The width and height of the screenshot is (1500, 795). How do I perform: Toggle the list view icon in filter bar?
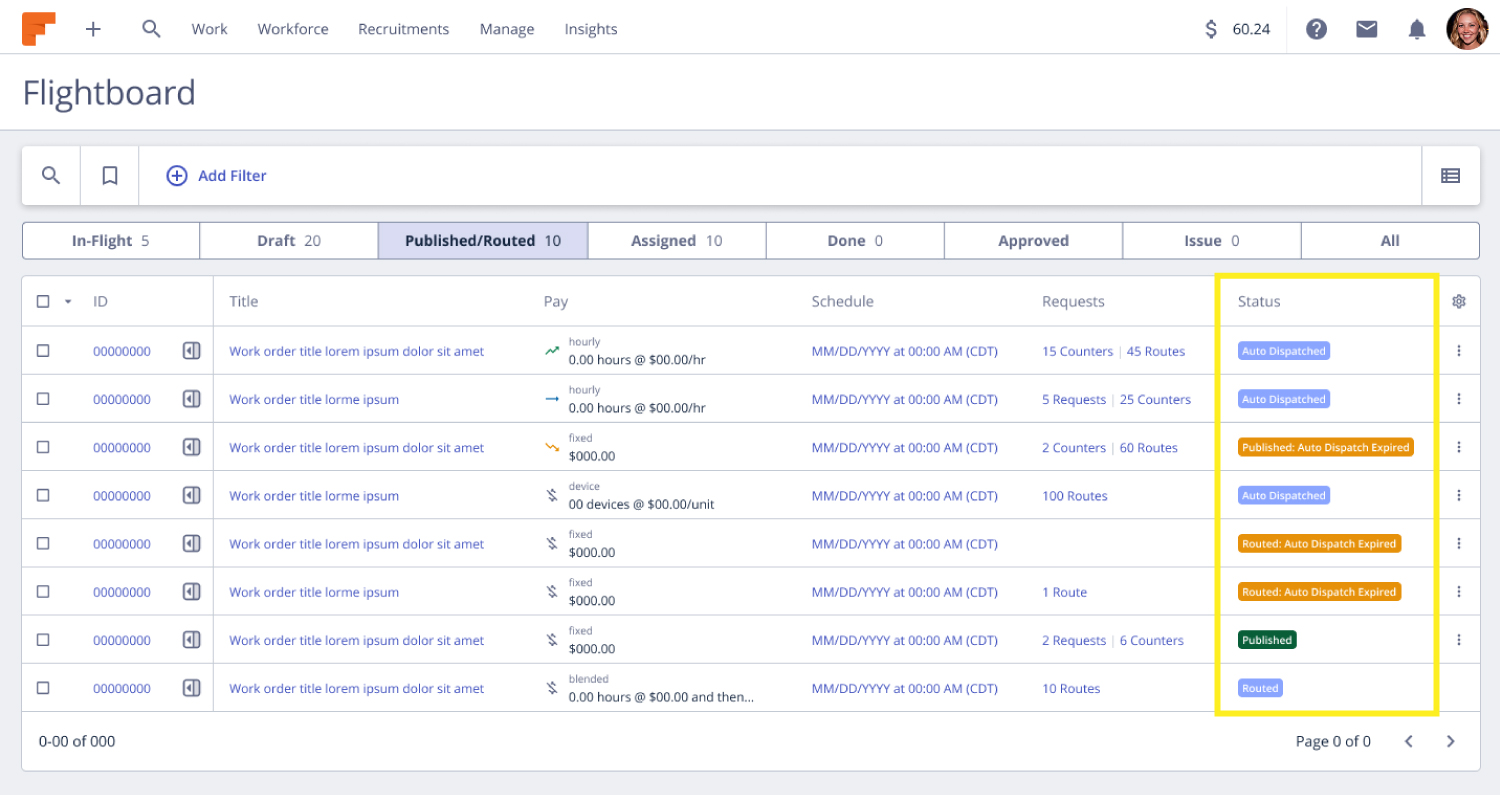[x=1450, y=176]
